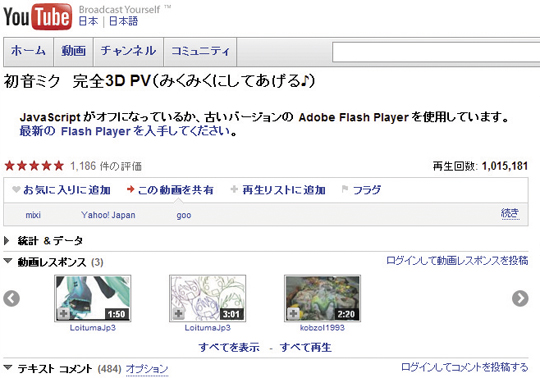This screenshot has height=378, width=540.
Task: Open the 2:20 video response thumbnail
Action: [x=322, y=298]
